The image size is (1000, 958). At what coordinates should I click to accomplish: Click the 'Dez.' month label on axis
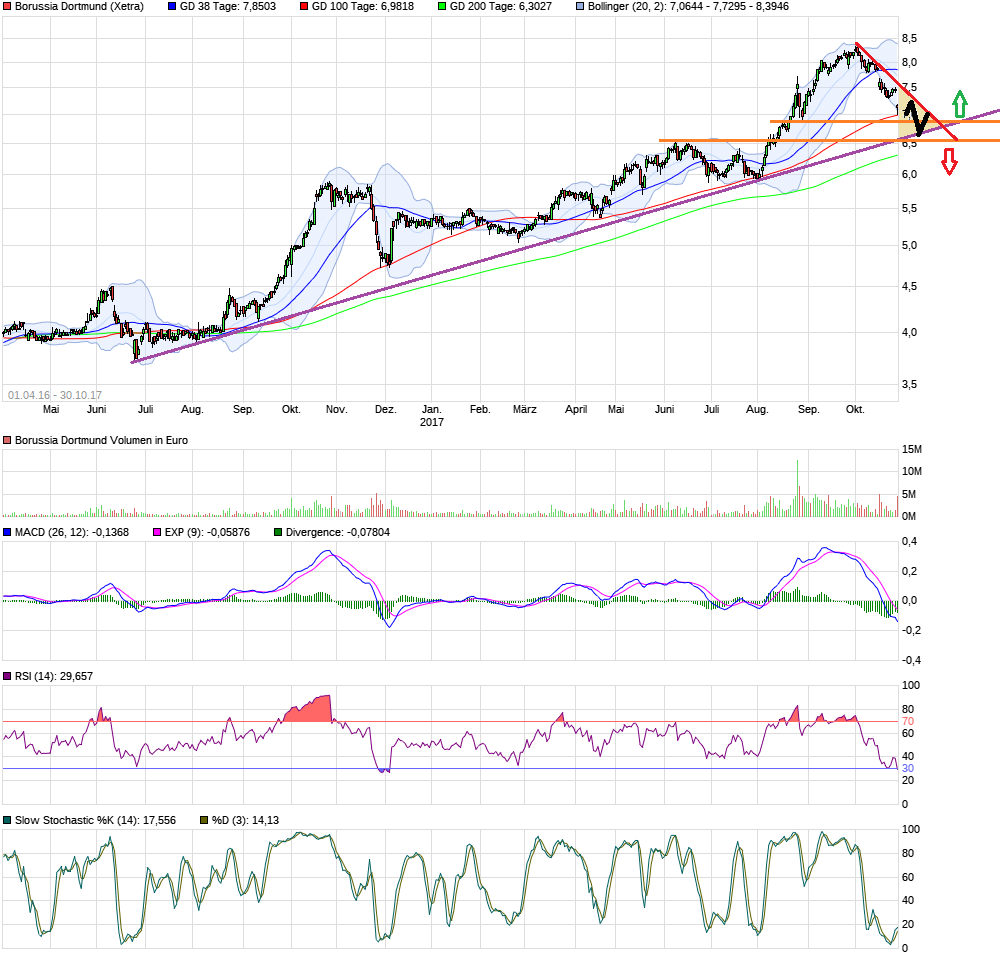pos(385,409)
